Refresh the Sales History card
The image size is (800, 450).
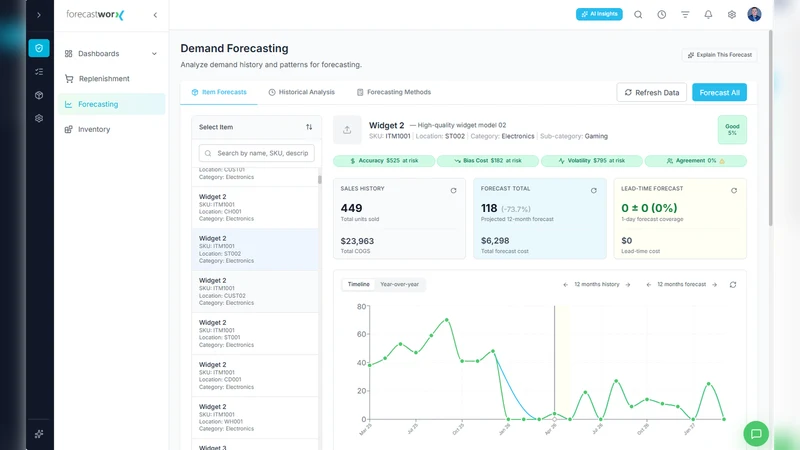click(x=453, y=190)
